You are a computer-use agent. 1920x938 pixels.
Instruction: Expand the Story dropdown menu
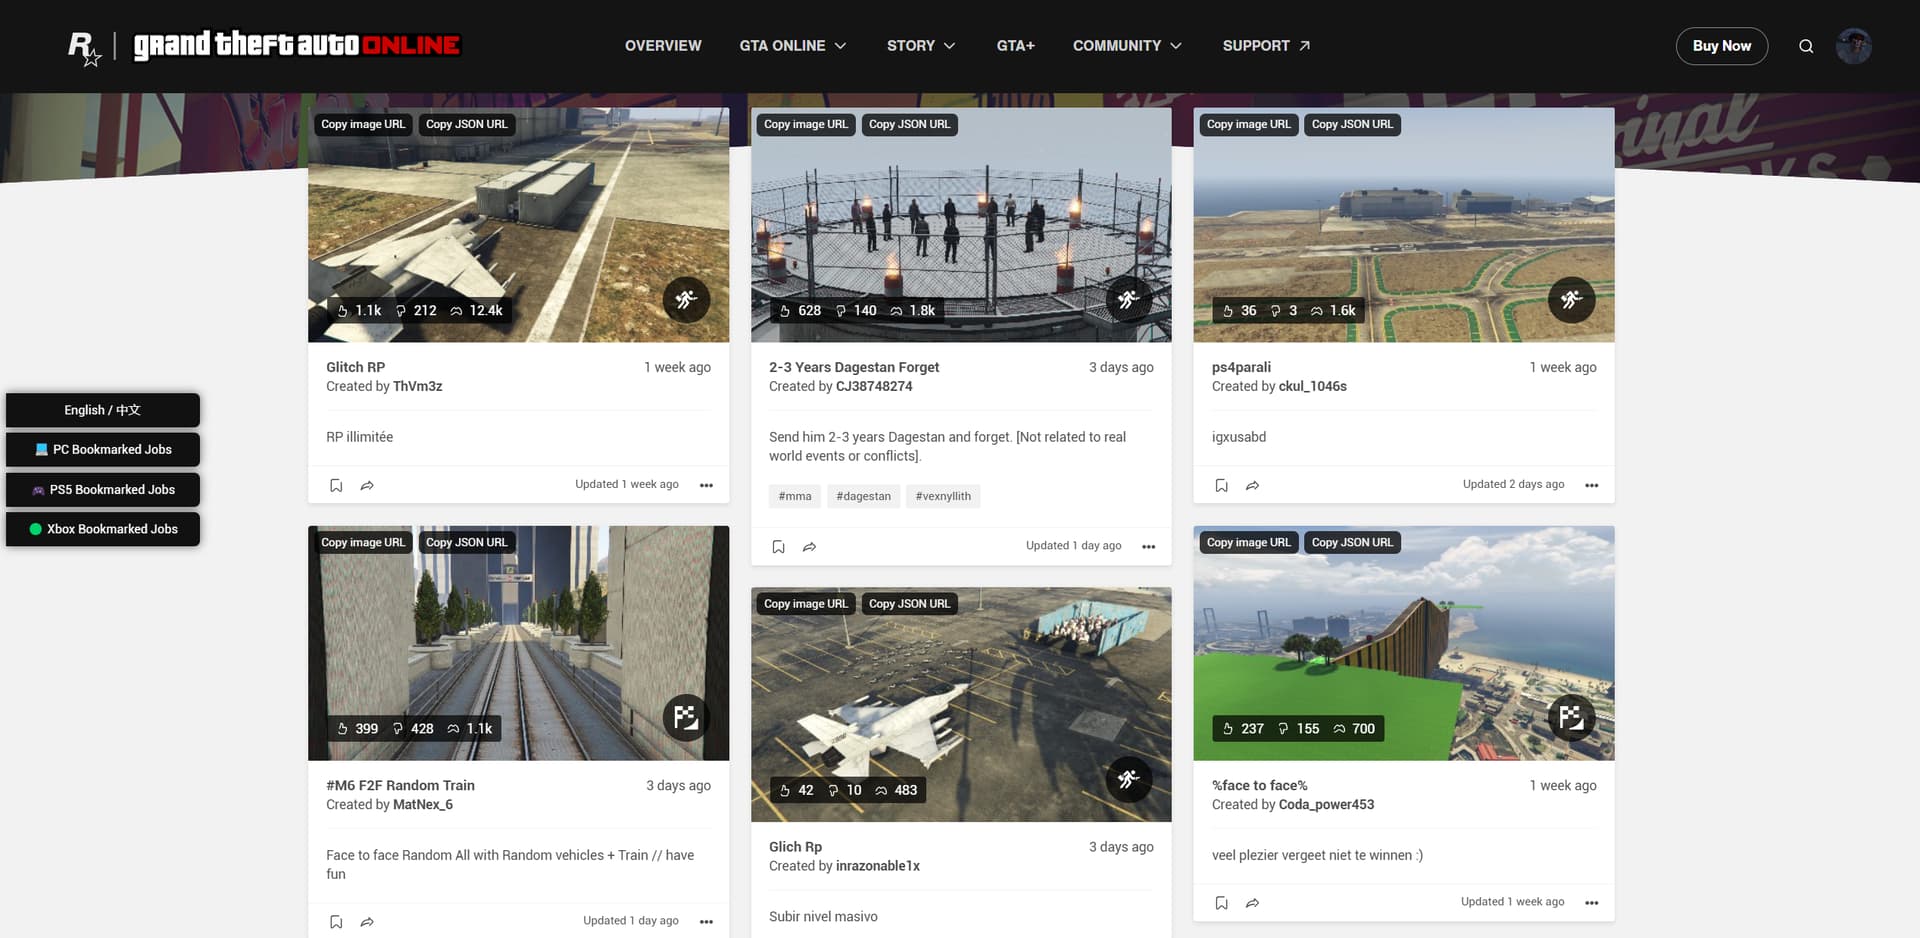[921, 46]
